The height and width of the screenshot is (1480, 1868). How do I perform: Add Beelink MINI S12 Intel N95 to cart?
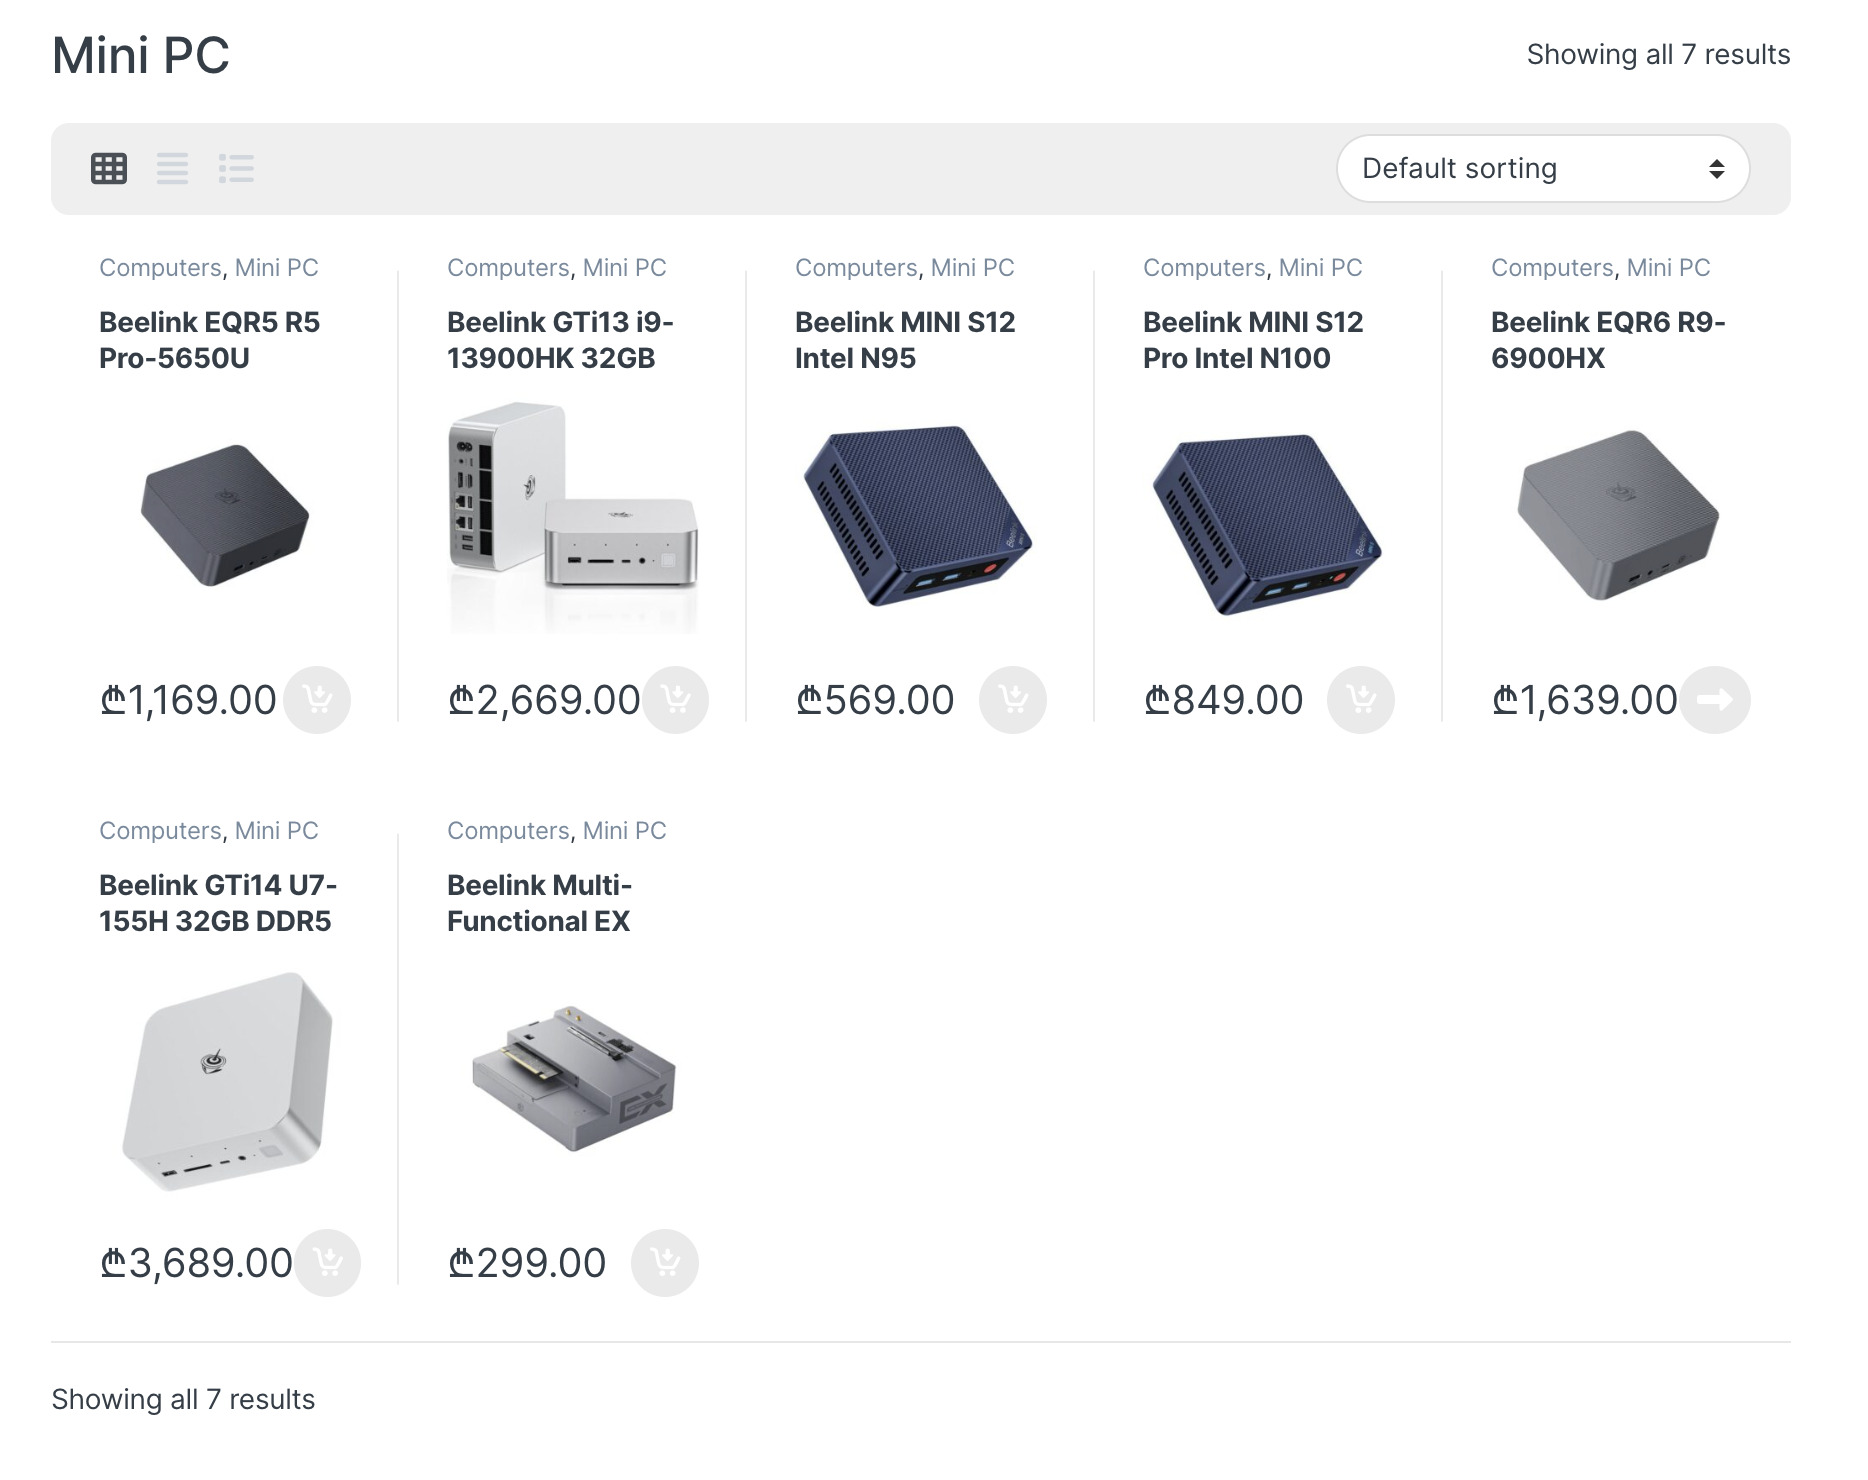pyautogui.click(x=1013, y=700)
